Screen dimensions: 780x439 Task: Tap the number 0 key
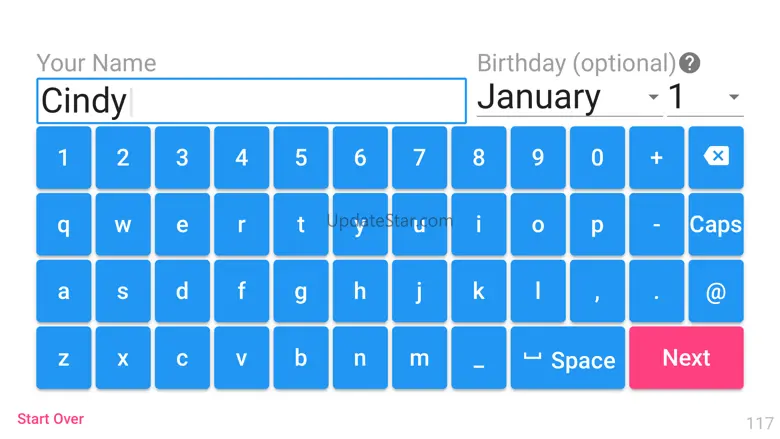point(597,157)
